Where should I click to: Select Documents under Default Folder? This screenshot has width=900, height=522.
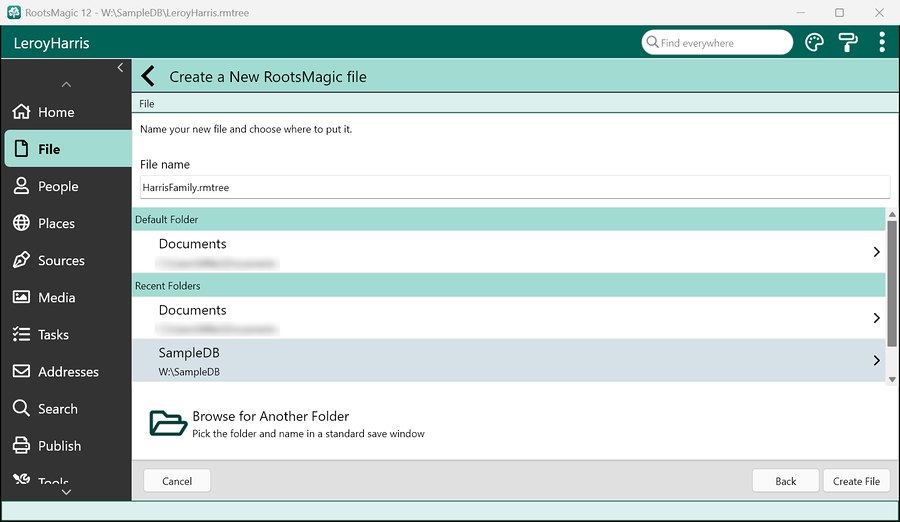coord(509,252)
